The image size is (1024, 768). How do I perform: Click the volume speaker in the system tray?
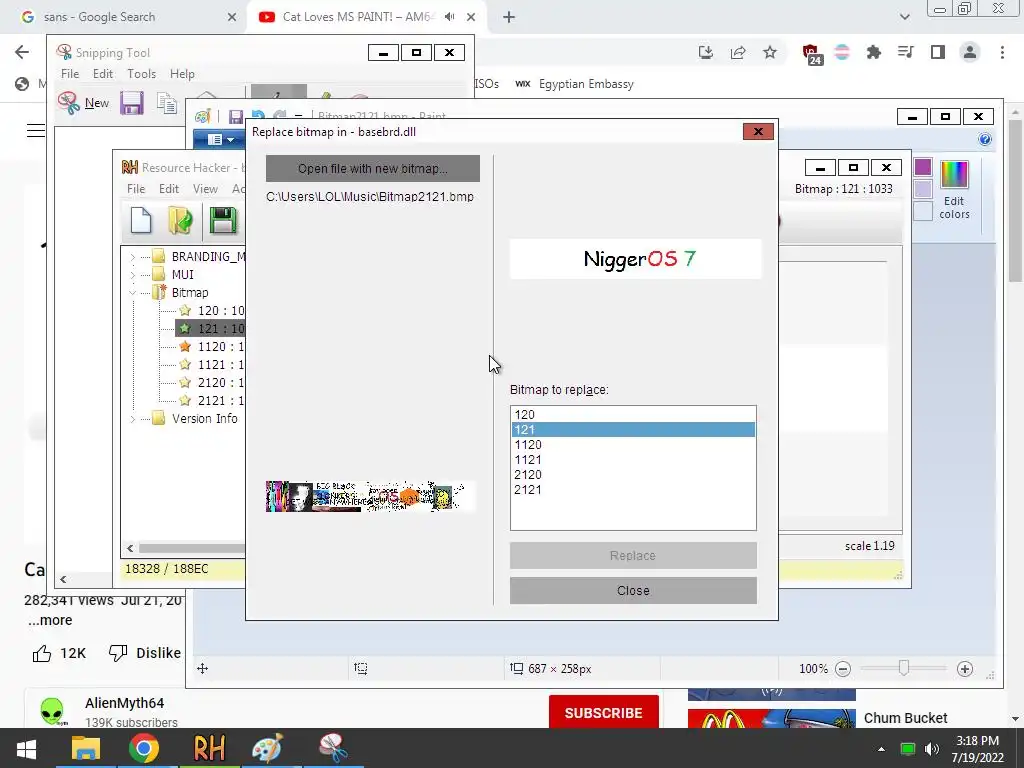coord(932,748)
